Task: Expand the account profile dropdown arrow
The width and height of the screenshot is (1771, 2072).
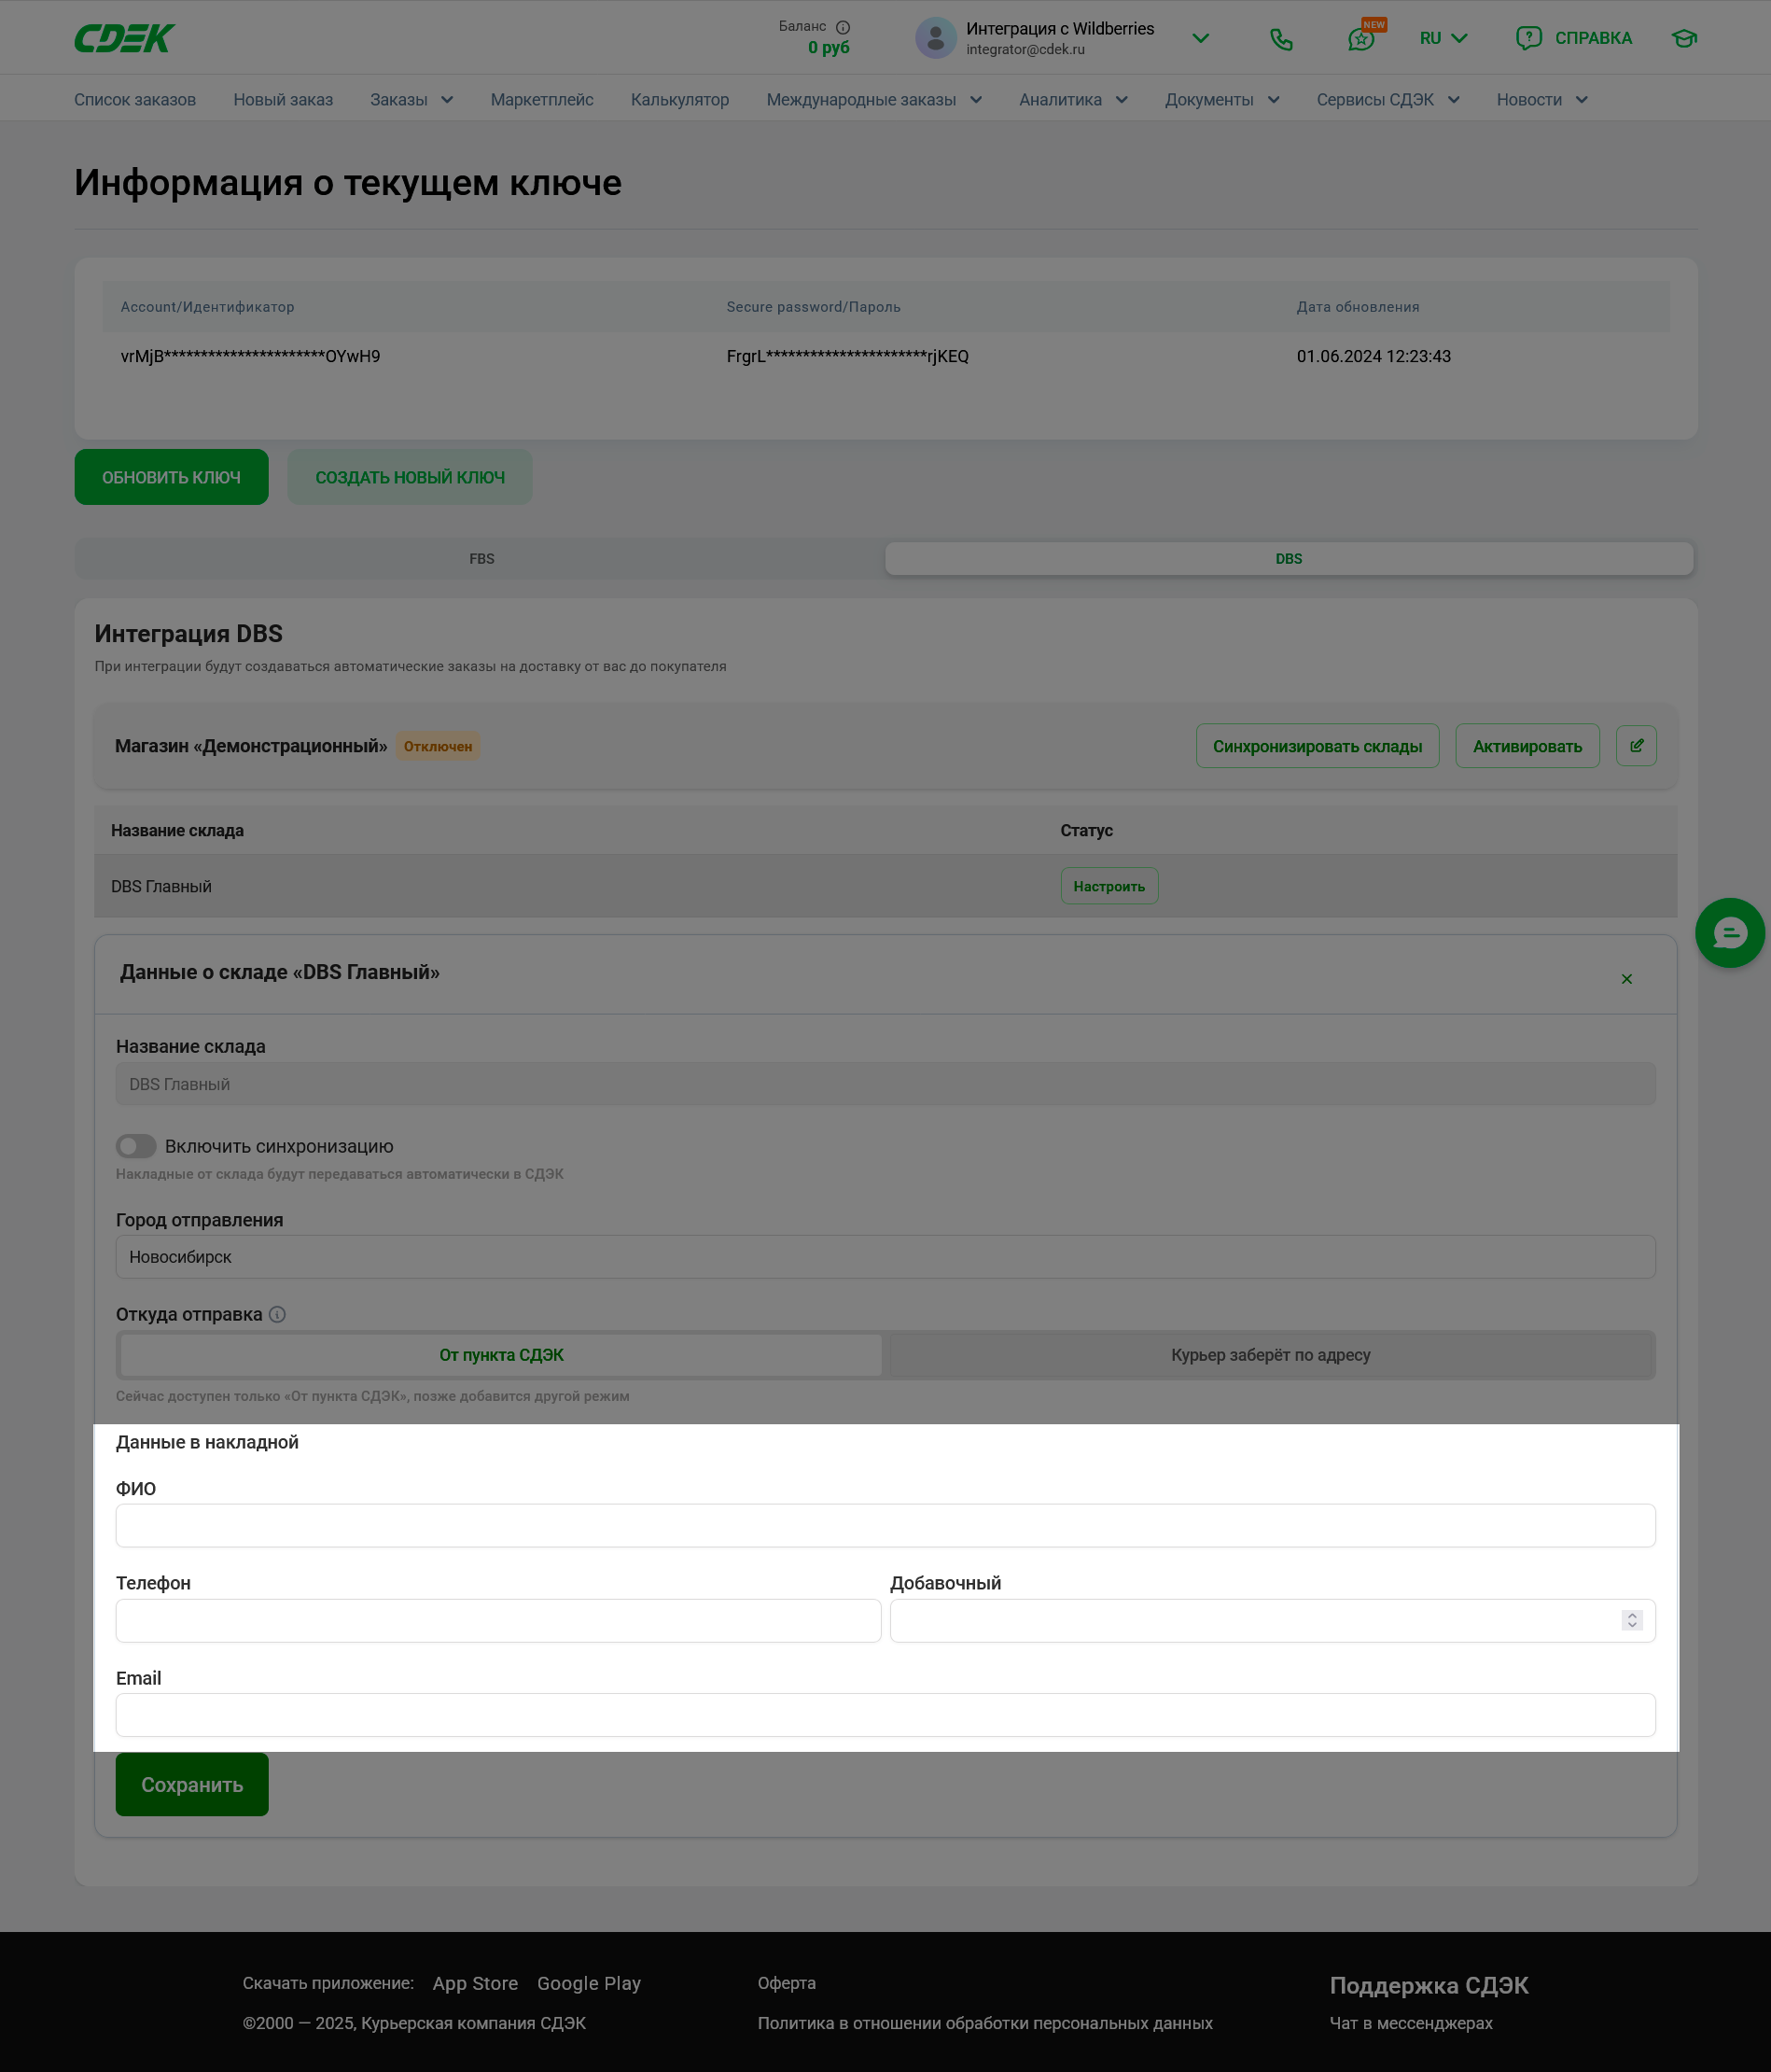Action: [1200, 38]
